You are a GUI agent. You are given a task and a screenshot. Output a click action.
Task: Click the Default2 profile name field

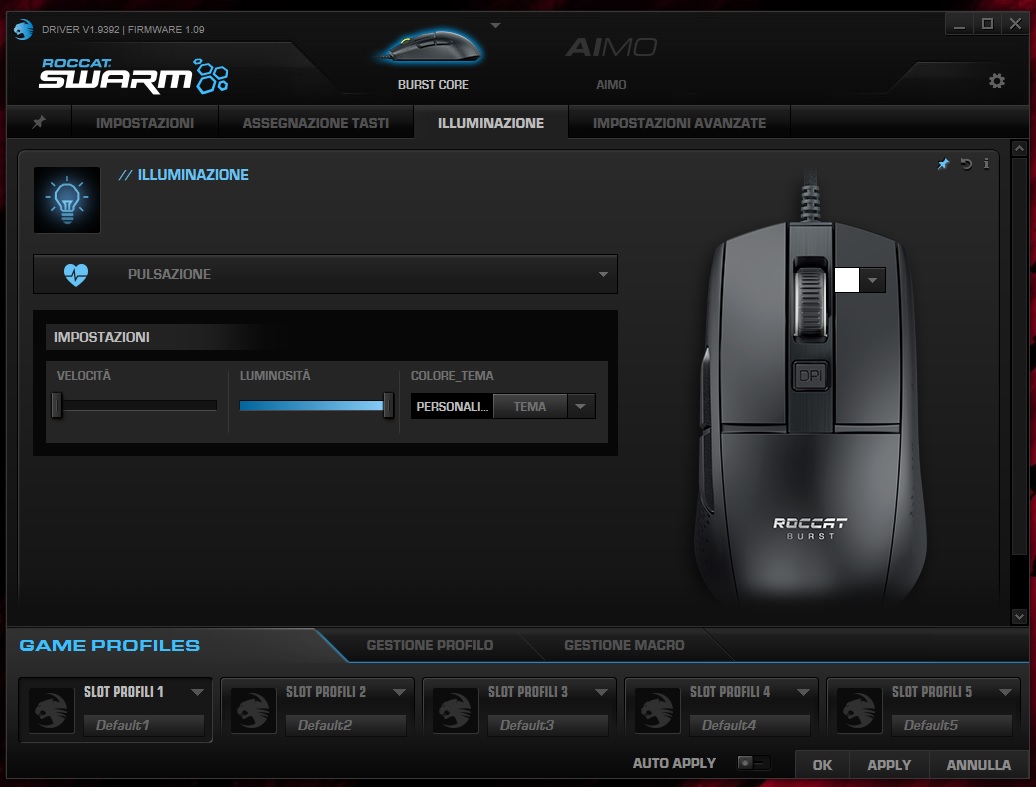(346, 725)
